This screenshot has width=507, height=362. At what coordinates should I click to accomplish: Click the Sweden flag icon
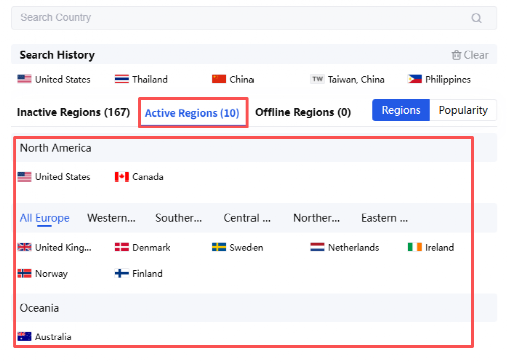[x=219, y=247]
